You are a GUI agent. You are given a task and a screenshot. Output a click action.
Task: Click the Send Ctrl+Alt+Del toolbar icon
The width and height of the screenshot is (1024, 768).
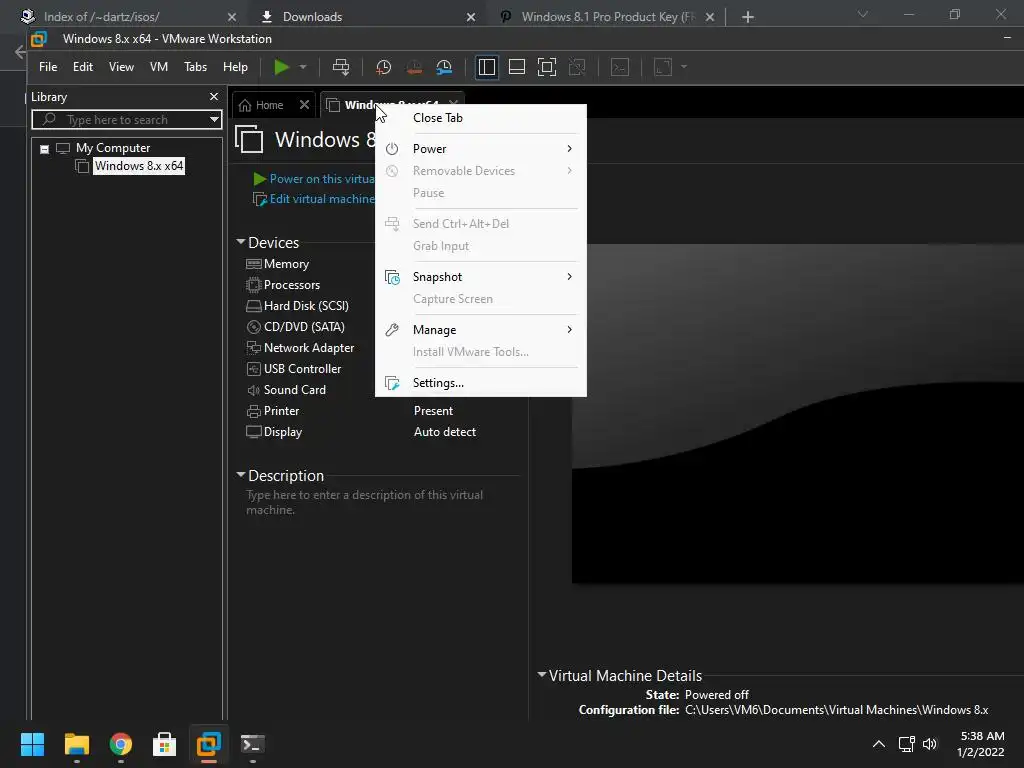[x=341, y=67]
